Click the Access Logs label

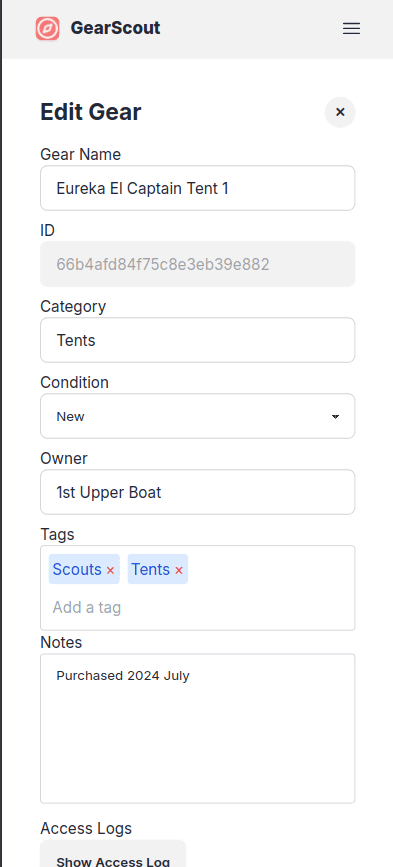click(x=86, y=828)
